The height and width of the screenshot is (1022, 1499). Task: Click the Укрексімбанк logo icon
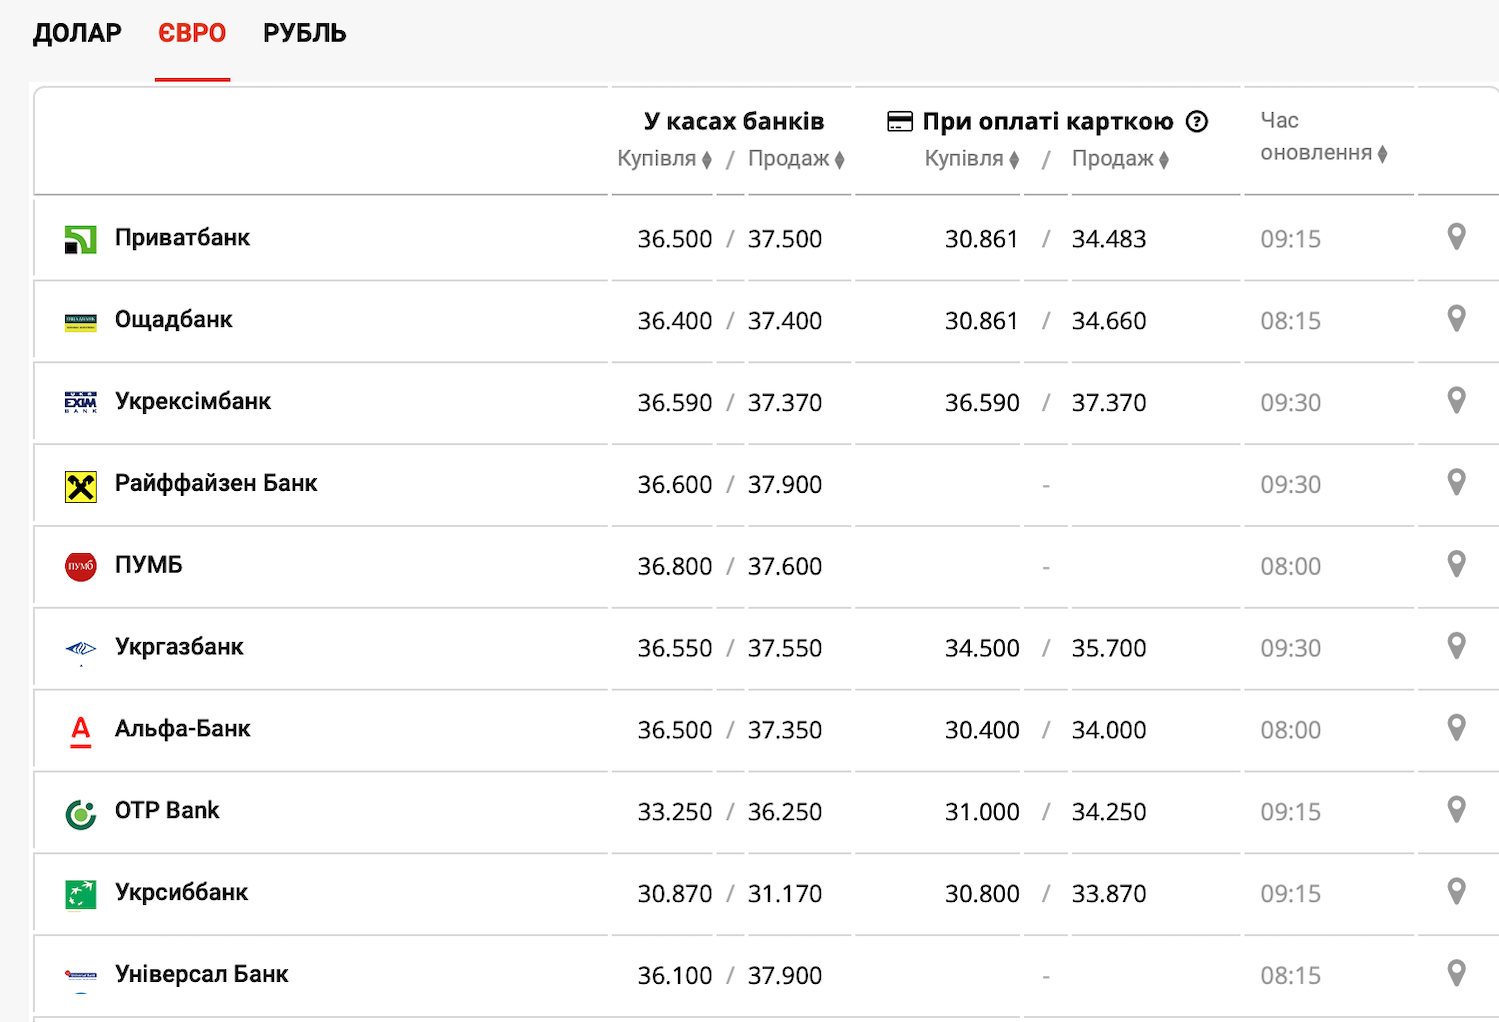pos(81,403)
